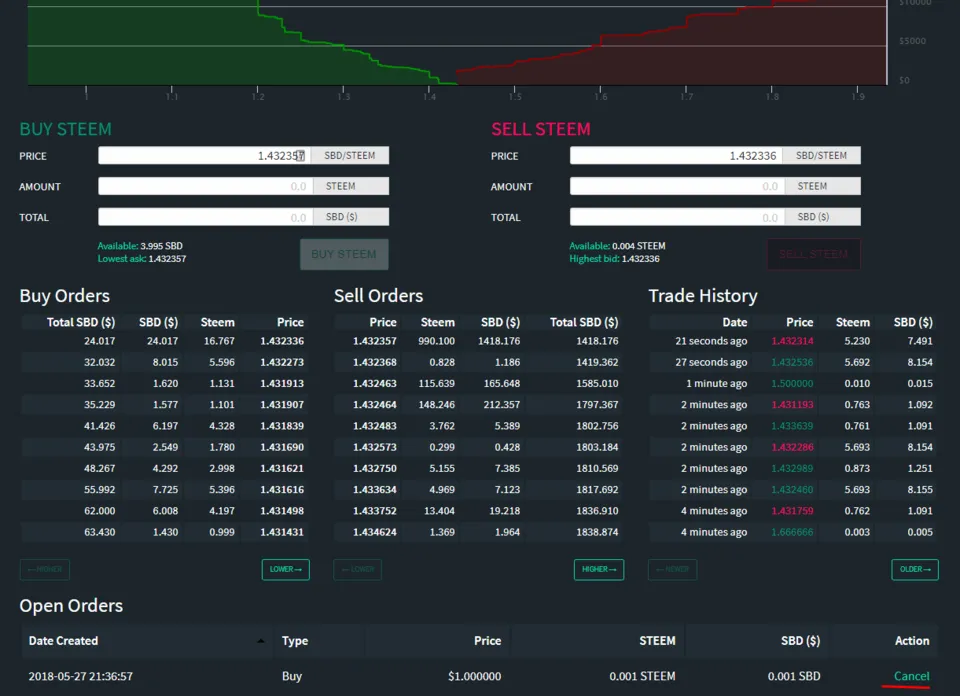960x696 pixels.
Task: Click trade history price 1.432536
Action: click(x=792, y=362)
